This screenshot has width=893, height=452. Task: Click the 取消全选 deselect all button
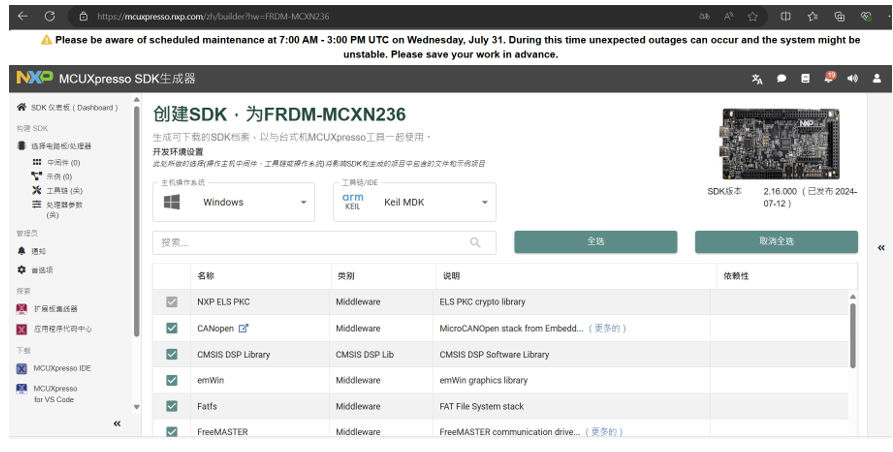pos(776,242)
